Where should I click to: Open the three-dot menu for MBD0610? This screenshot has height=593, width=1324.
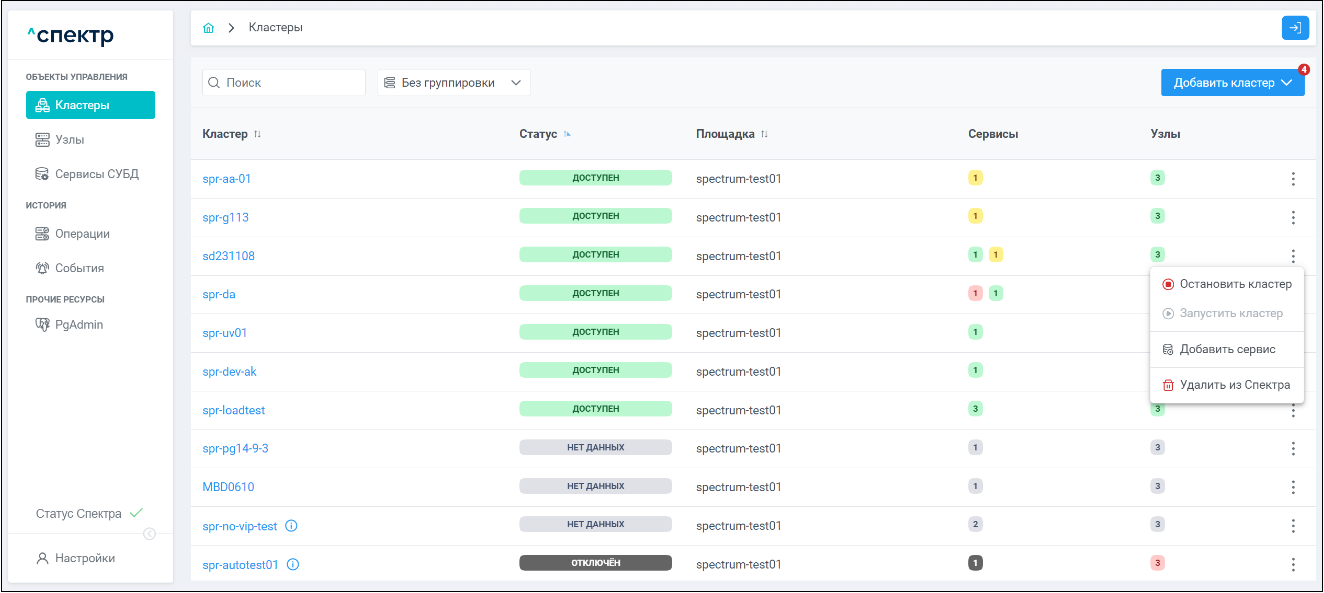[1292, 487]
